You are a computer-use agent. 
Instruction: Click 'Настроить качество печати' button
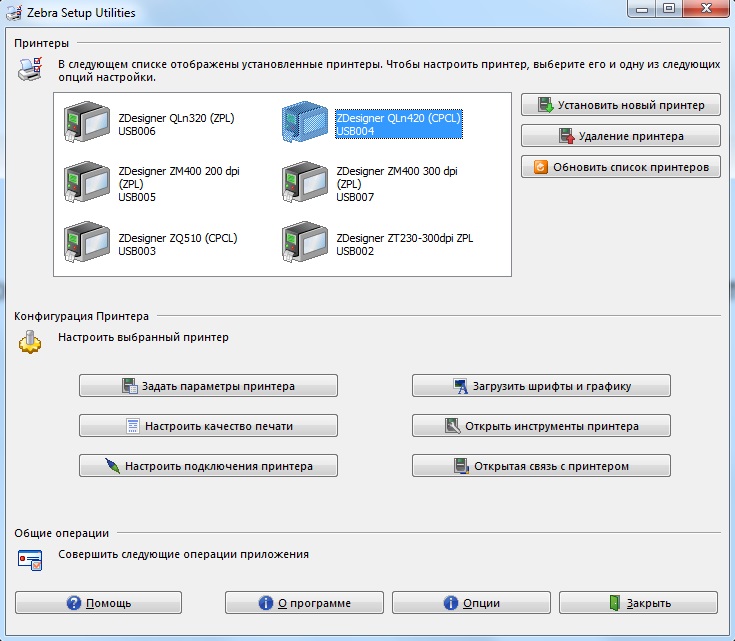tap(208, 425)
